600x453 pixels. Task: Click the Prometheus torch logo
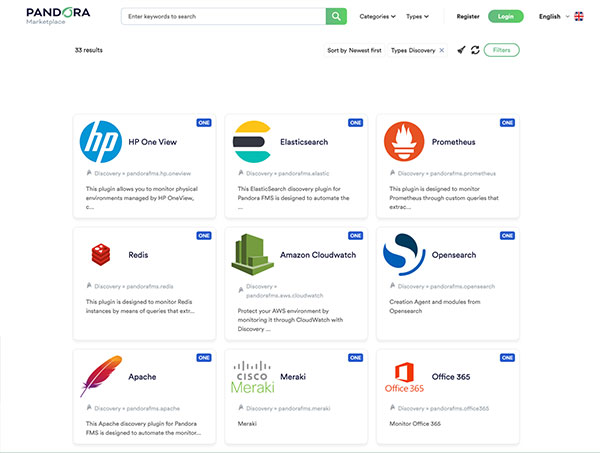pos(404,142)
